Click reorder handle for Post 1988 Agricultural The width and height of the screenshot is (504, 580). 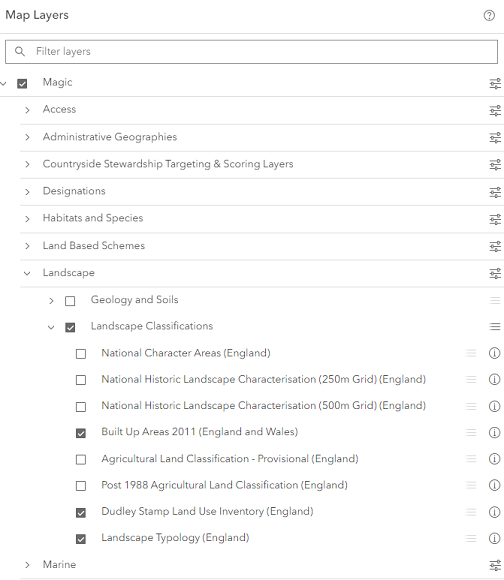471,485
